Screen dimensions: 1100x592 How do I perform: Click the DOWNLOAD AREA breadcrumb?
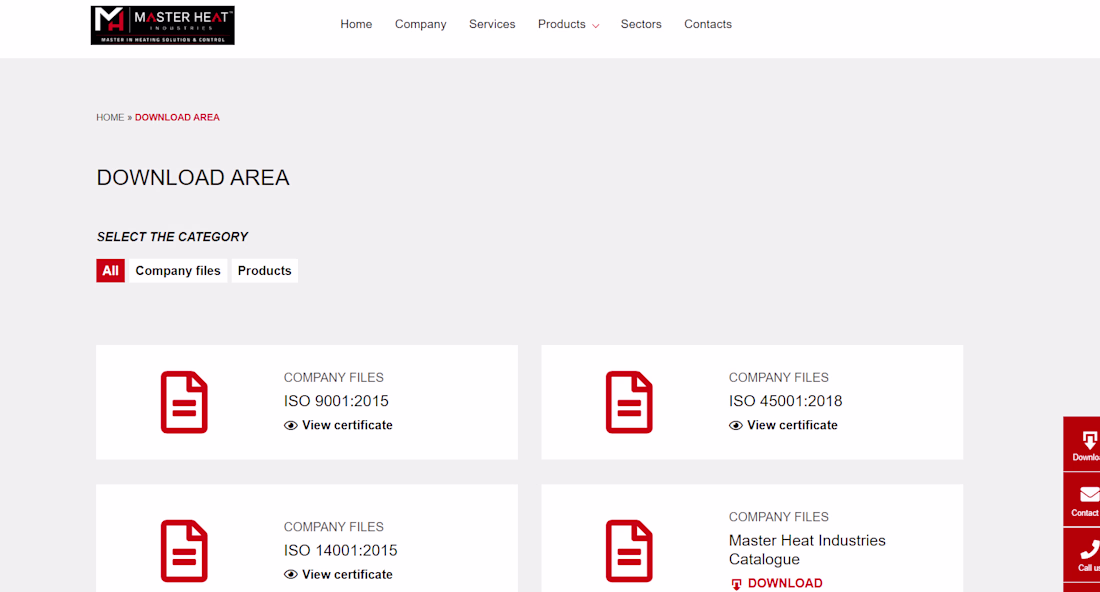[177, 117]
